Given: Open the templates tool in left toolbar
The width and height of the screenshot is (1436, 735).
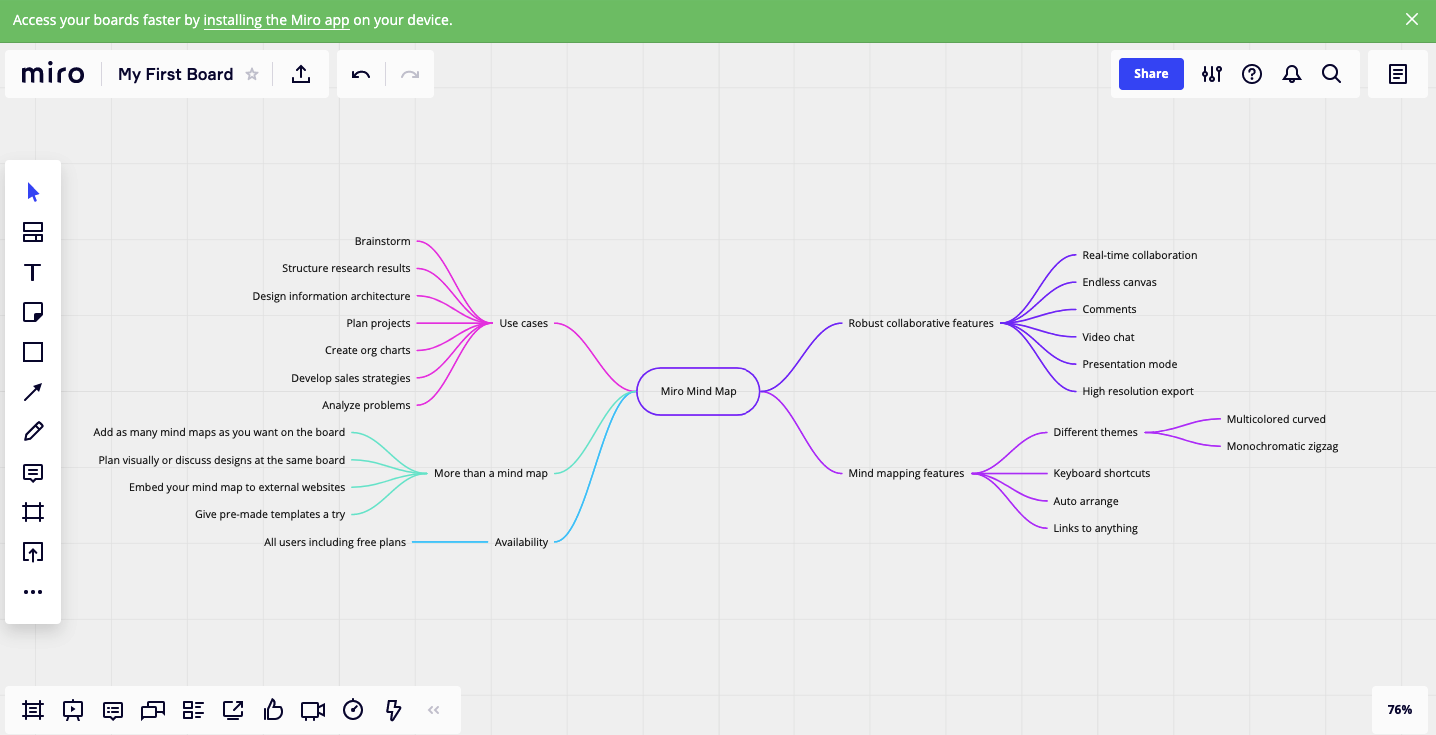Looking at the screenshot, I should 33,232.
